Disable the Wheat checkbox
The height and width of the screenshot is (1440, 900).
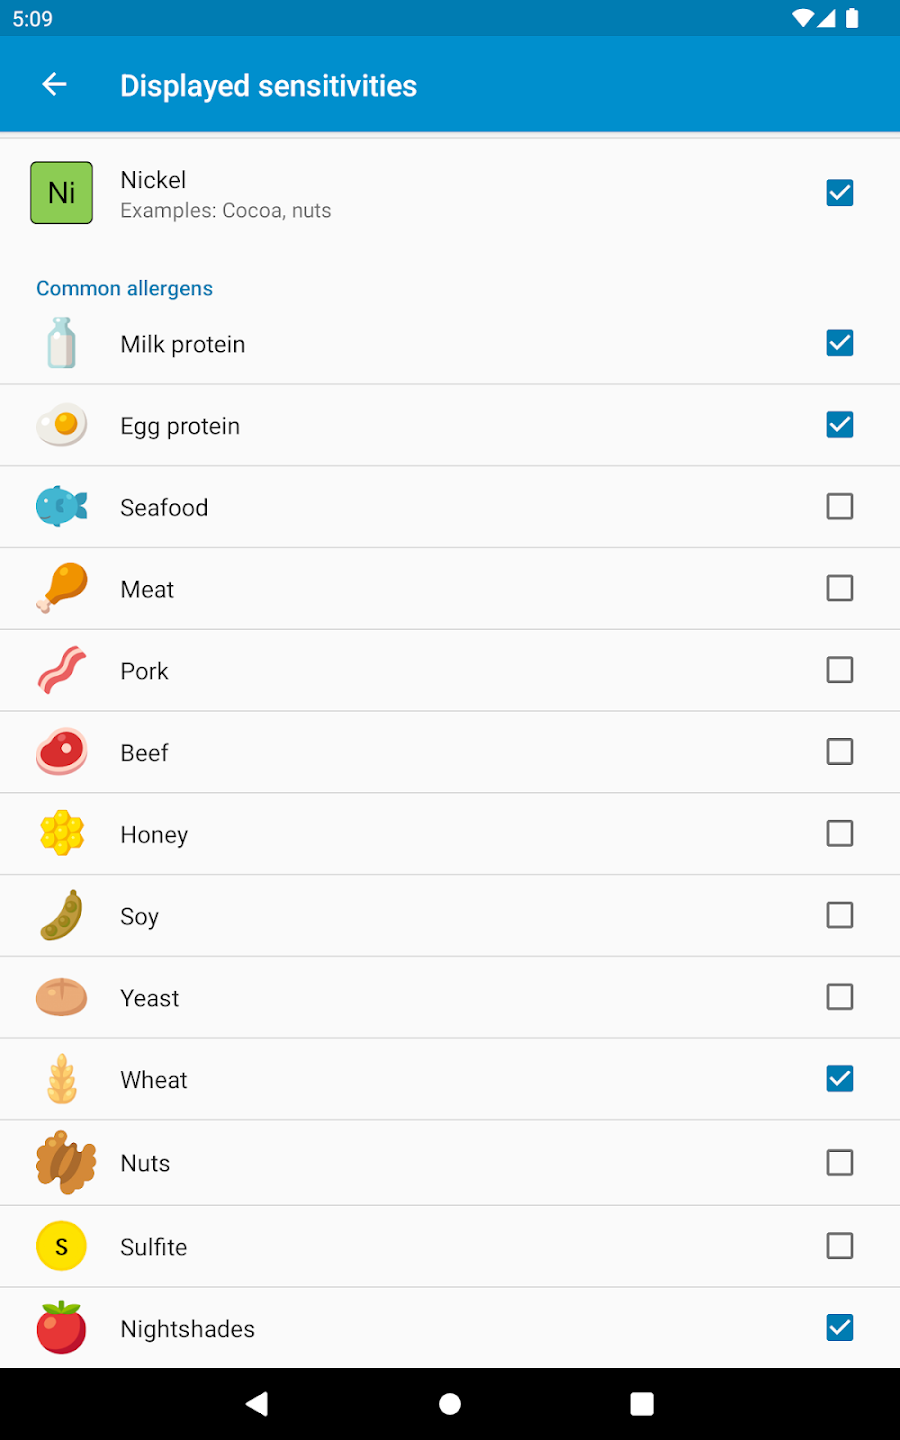point(840,1079)
